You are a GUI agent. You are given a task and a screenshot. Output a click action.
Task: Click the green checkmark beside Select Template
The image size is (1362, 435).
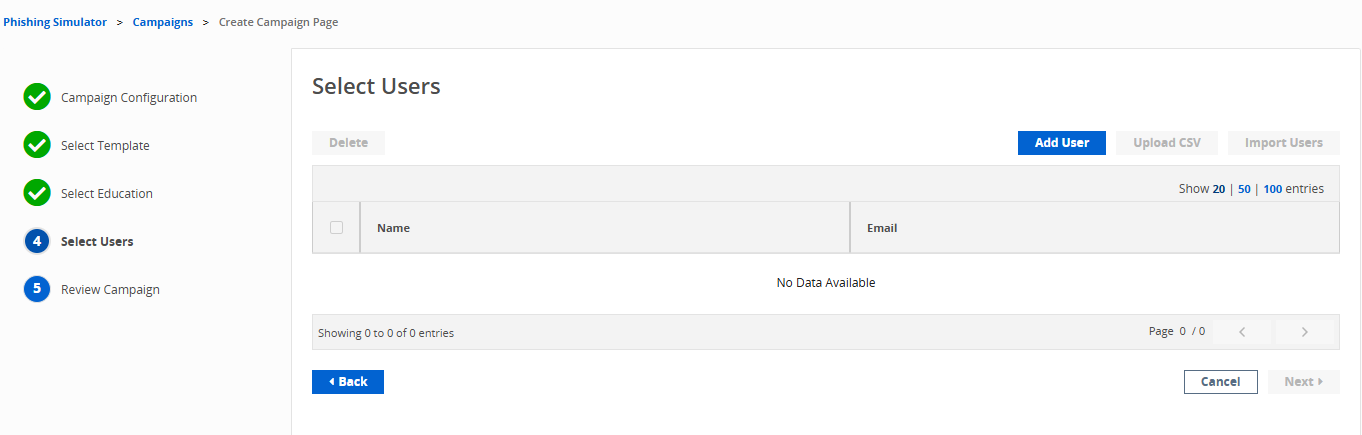(x=37, y=145)
